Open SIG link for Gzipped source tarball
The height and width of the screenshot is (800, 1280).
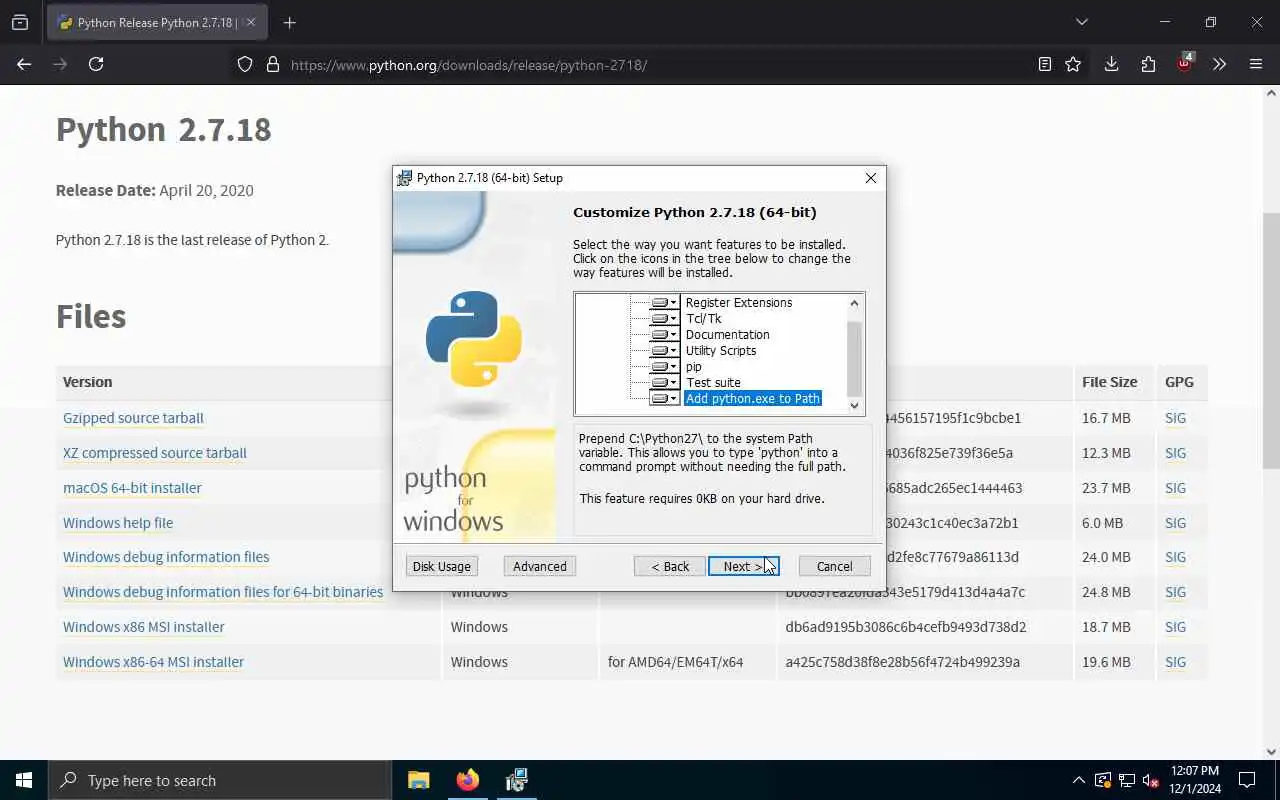[1175, 418]
